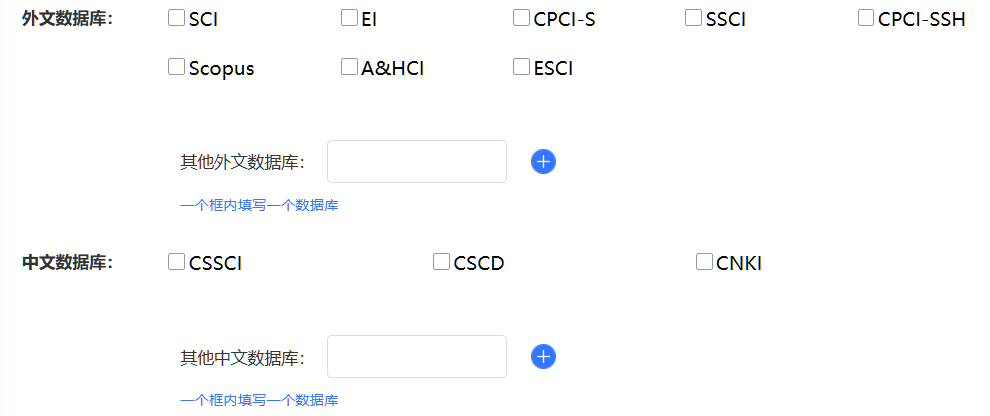Add another Chinese database input with plus icon

[x=543, y=357]
